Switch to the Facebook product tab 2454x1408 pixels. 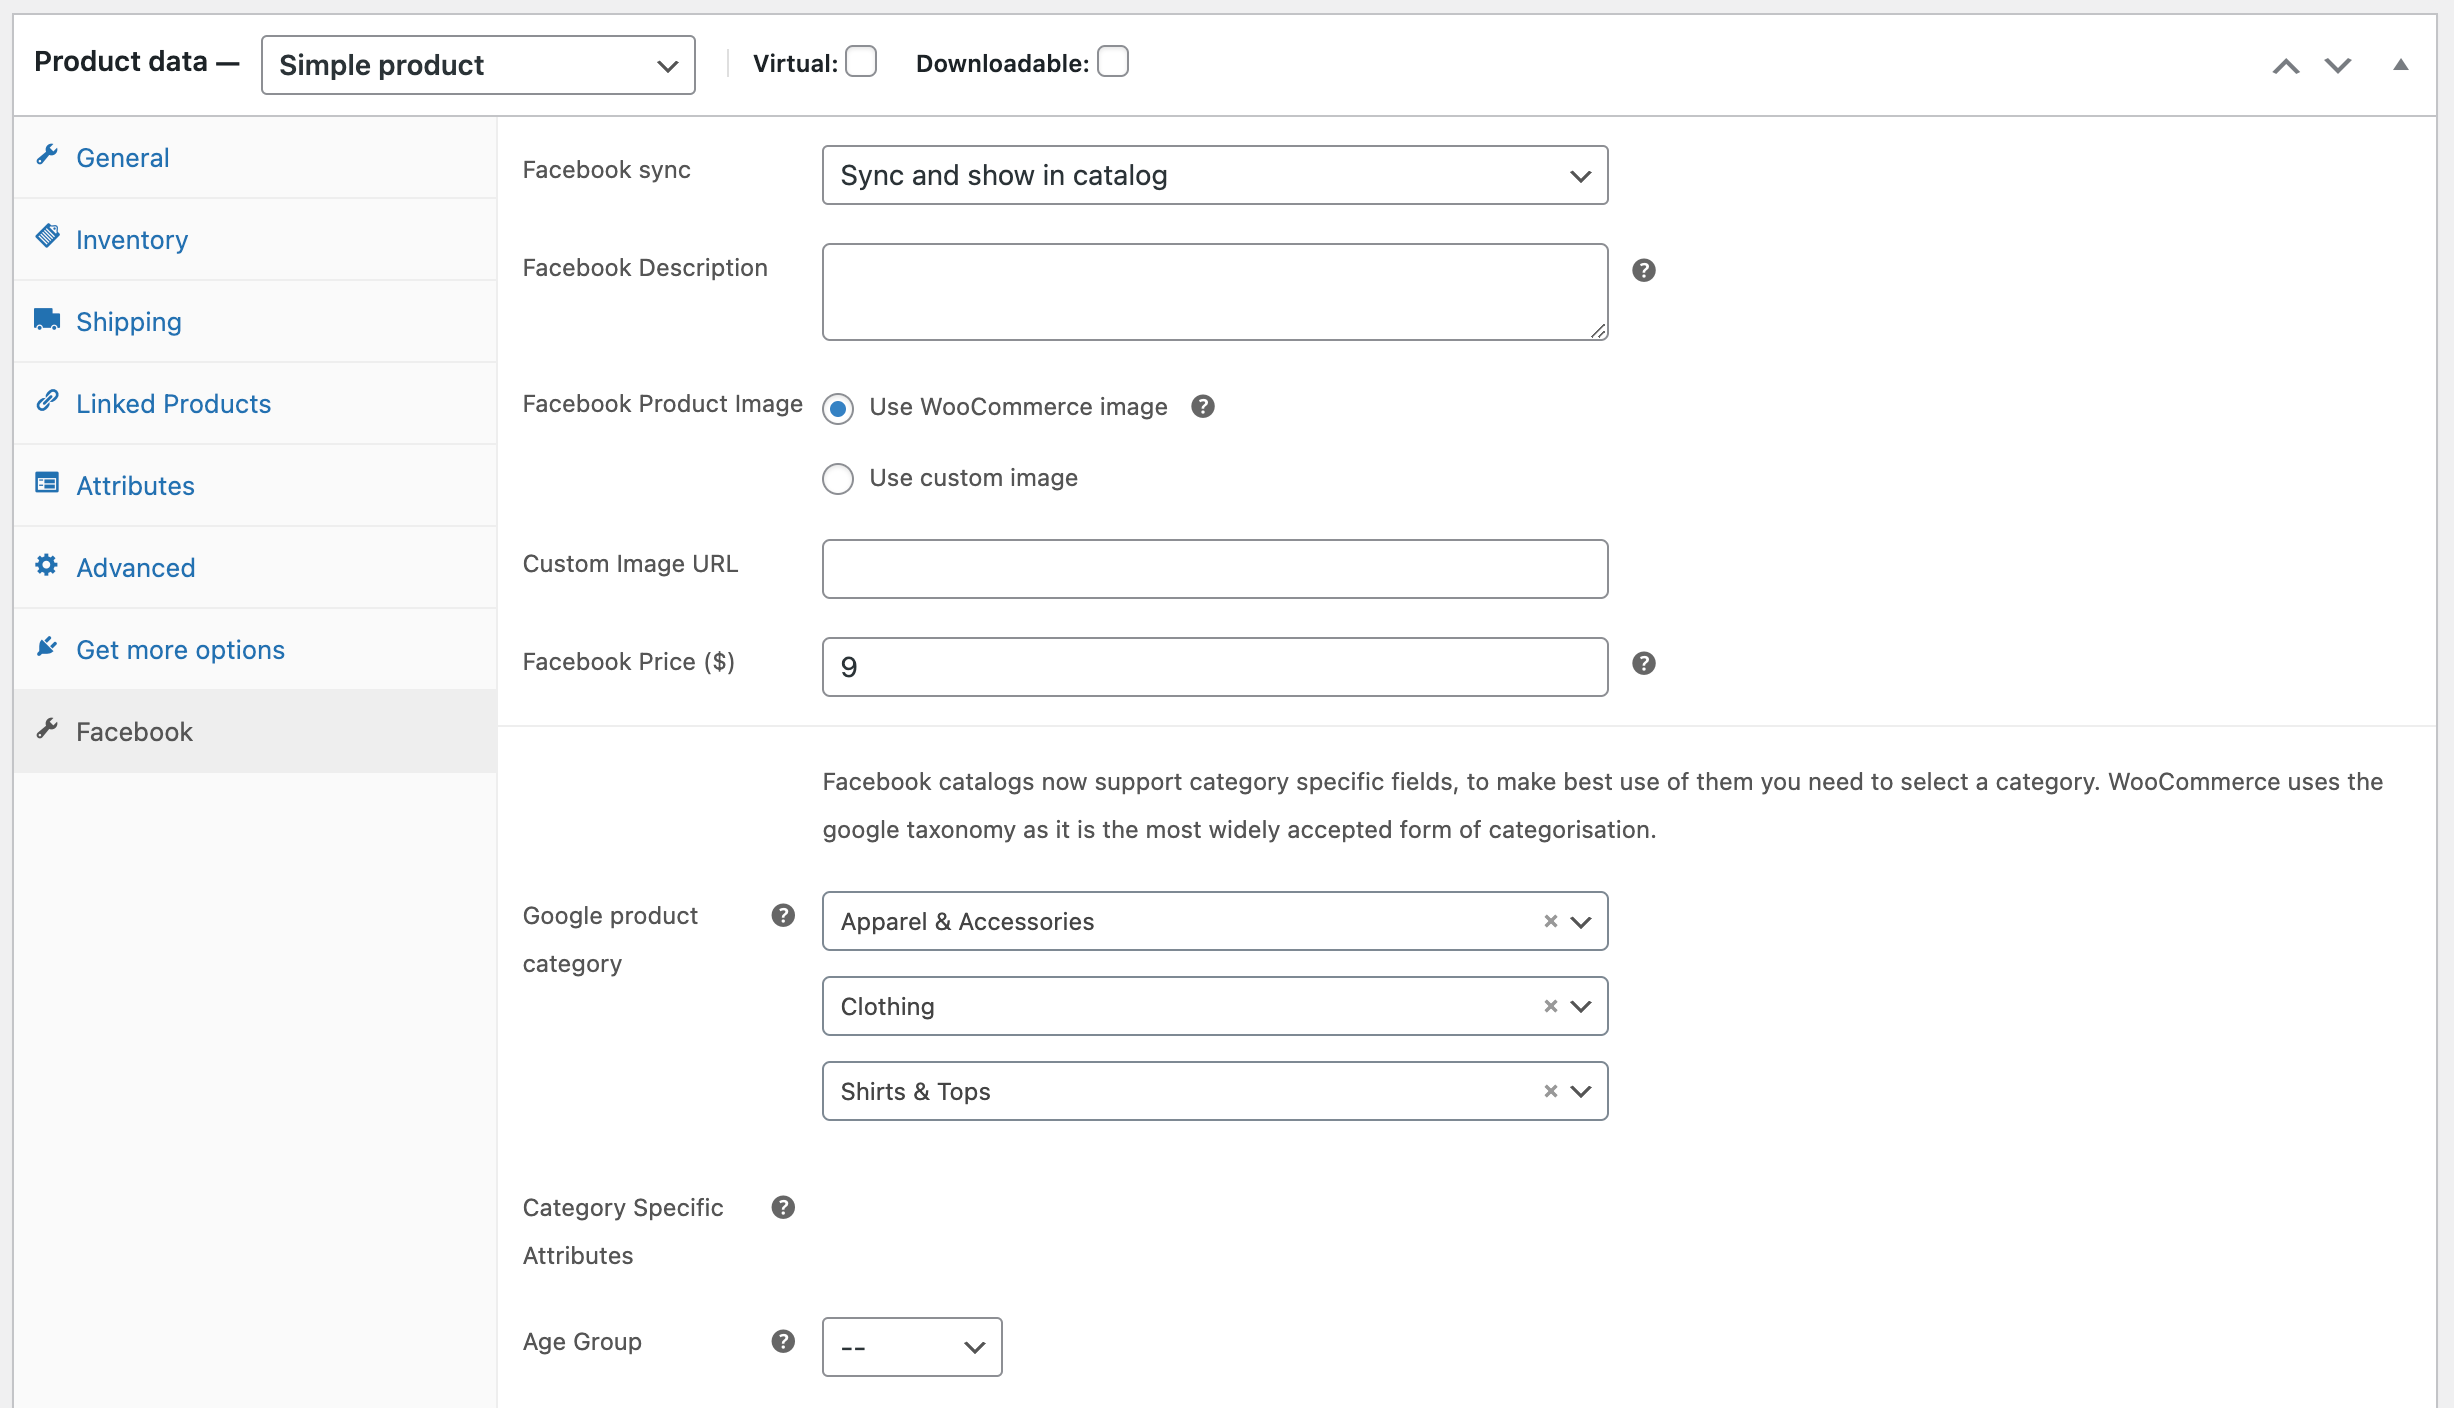click(133, 730)
